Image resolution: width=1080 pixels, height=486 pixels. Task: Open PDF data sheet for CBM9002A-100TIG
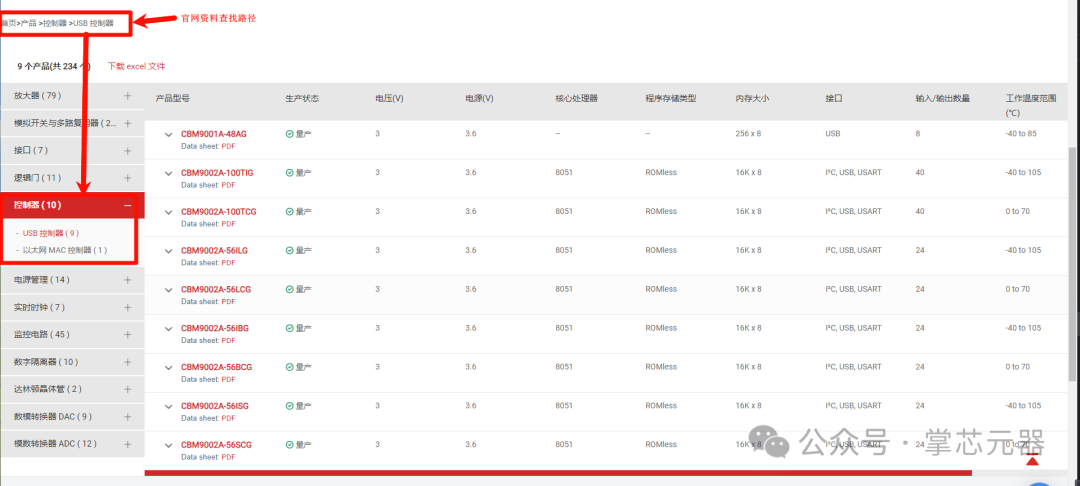[x=229, y=184]
